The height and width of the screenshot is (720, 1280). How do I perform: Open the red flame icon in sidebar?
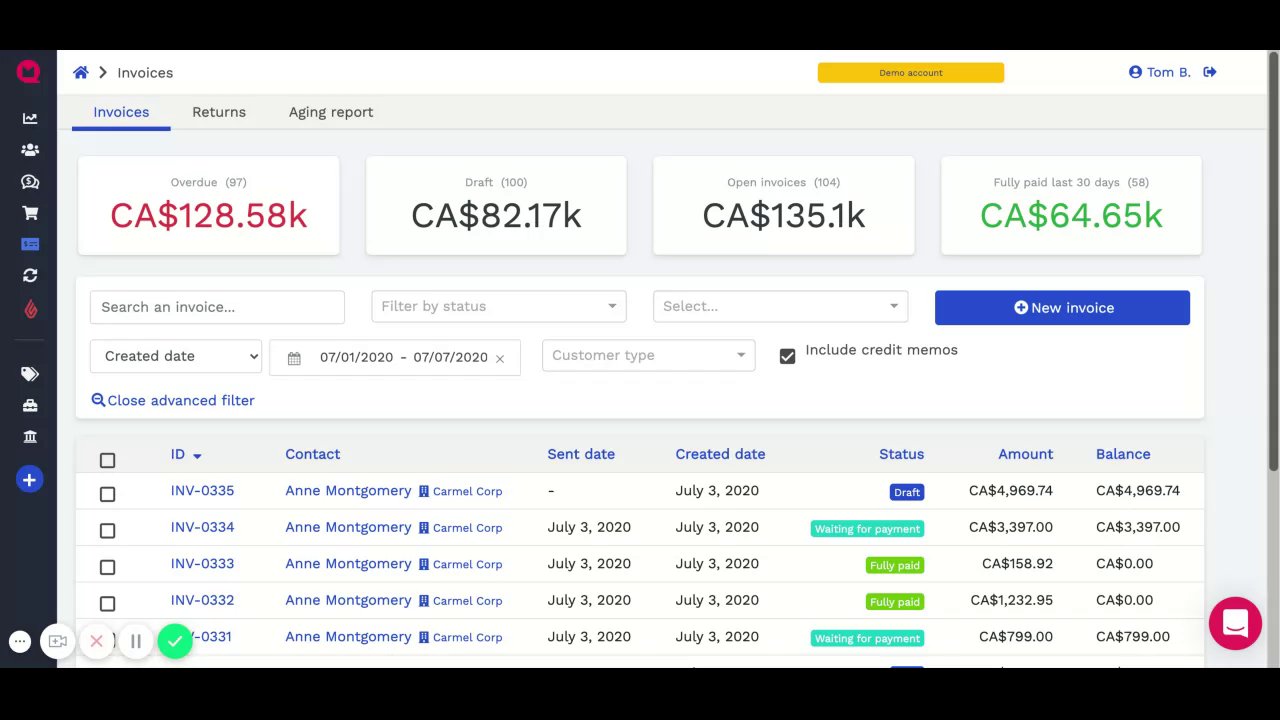(30, 309)
